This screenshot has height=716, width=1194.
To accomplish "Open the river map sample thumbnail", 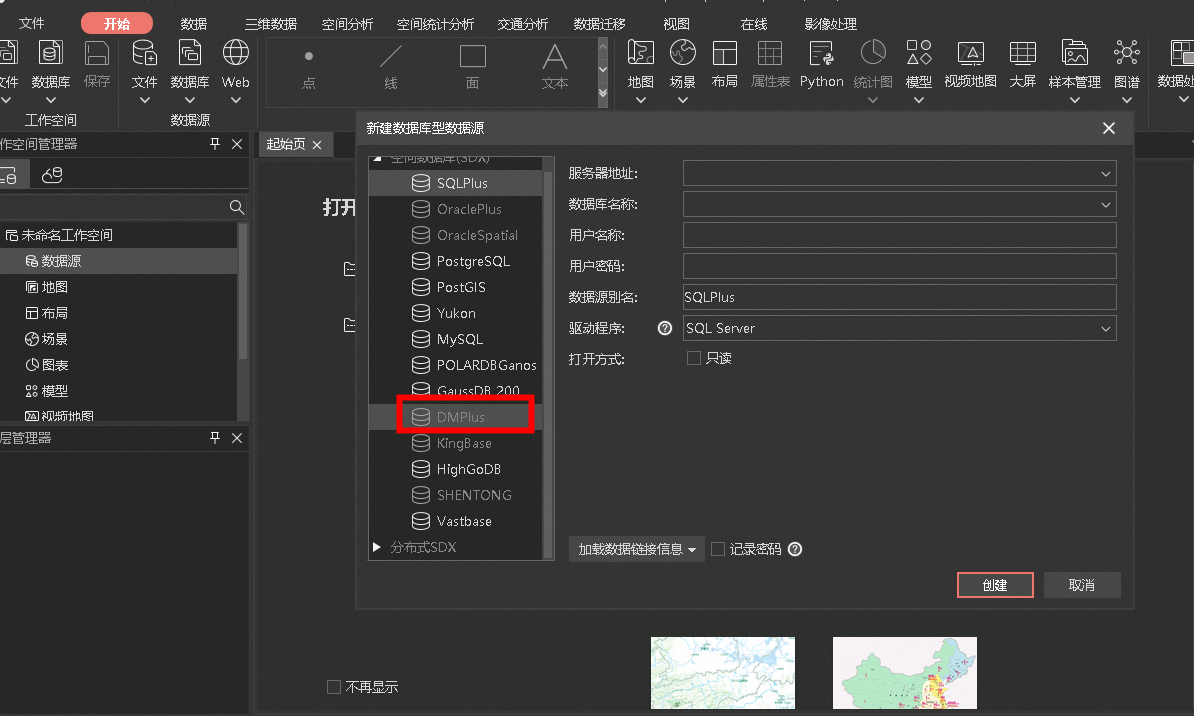I will [x=723, y=673].
